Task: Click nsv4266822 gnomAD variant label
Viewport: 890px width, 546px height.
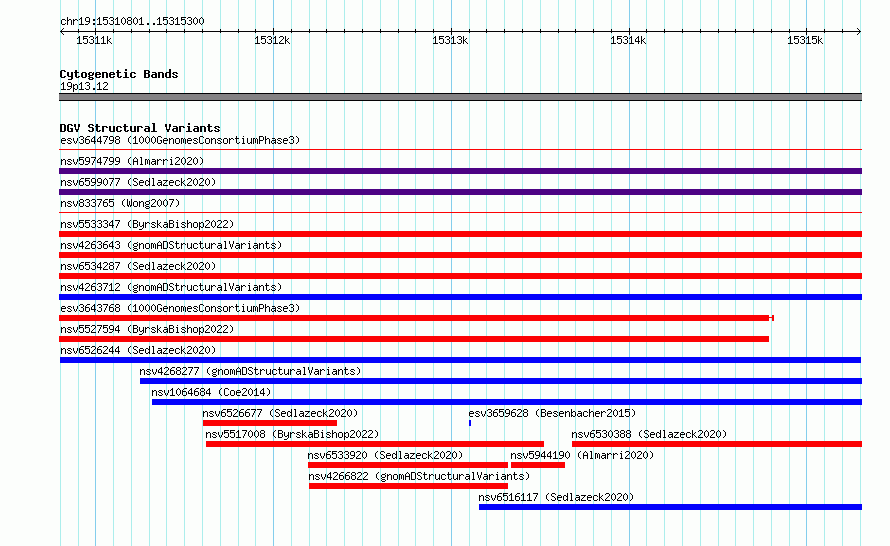Action: [x=419, y=476]
